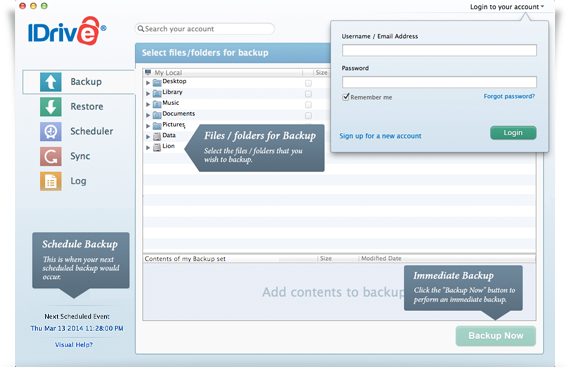Select the Lion drive name
Image resolution: width=570 pixels, height=367 pixels.
click(x=168, y=146)
